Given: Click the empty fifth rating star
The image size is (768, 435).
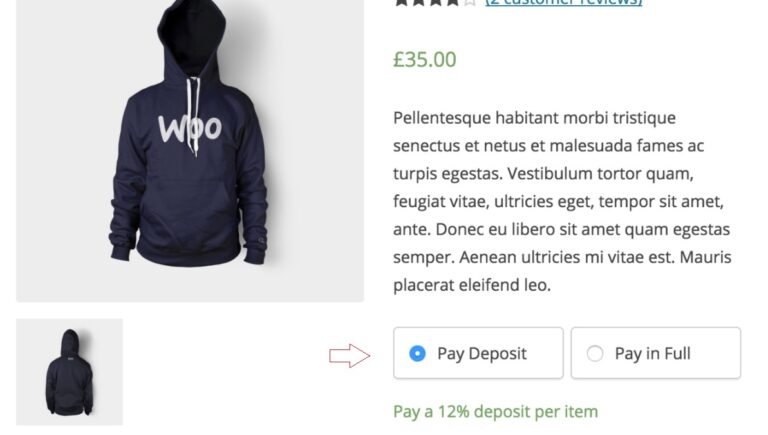Looking at the screenshot, I should coord(470,3).
